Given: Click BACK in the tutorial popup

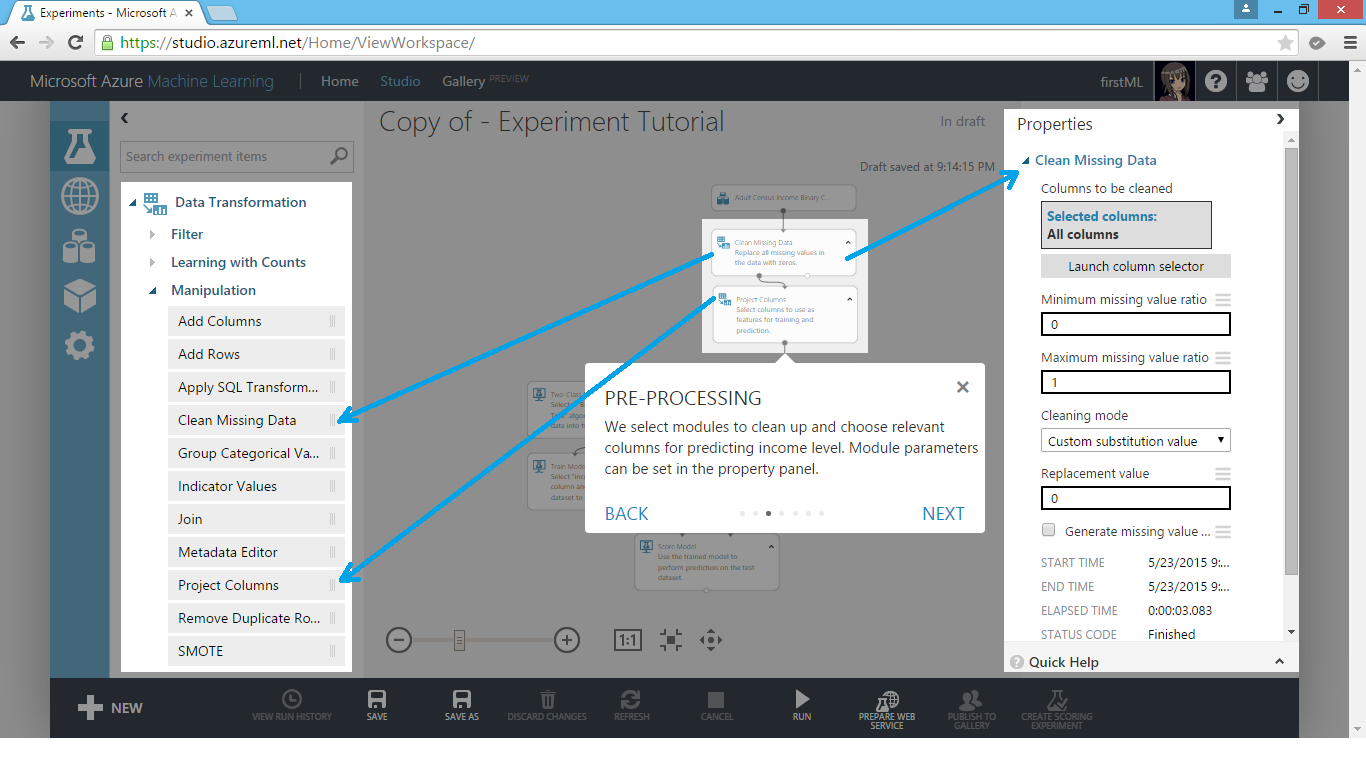Looking at the screenshot, I should pyautogui.click(x=627, y=514).
